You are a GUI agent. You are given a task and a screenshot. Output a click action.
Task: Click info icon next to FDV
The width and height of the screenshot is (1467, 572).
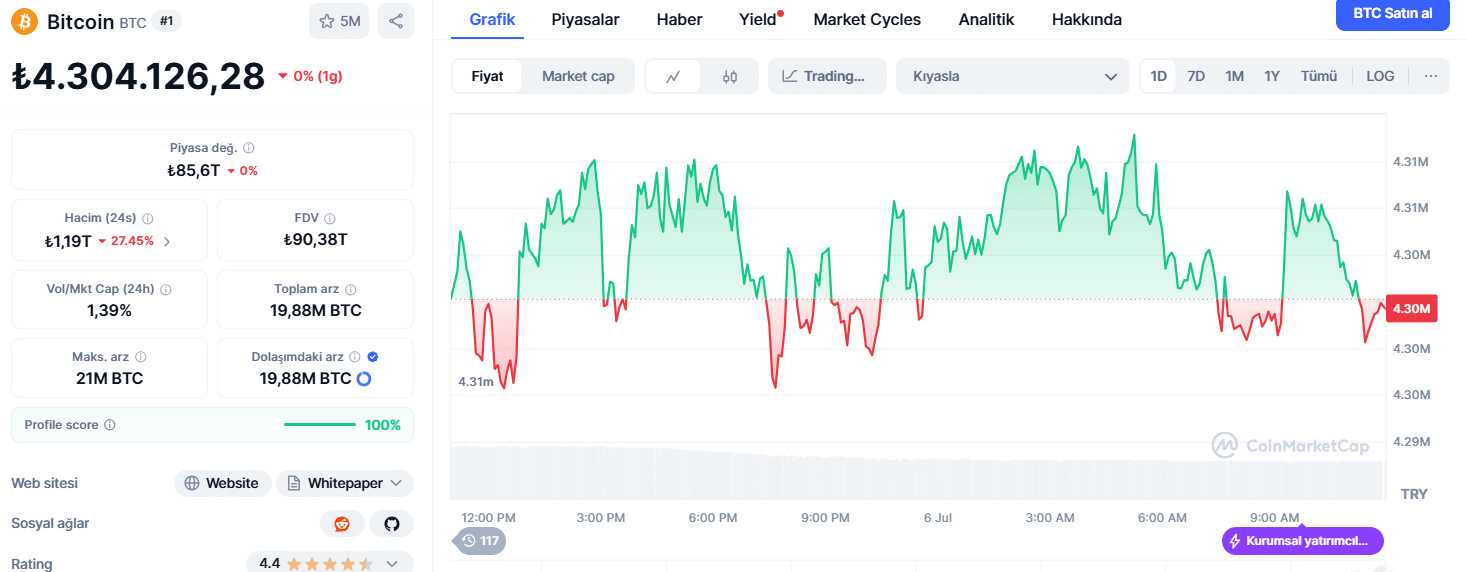[330, 218]
